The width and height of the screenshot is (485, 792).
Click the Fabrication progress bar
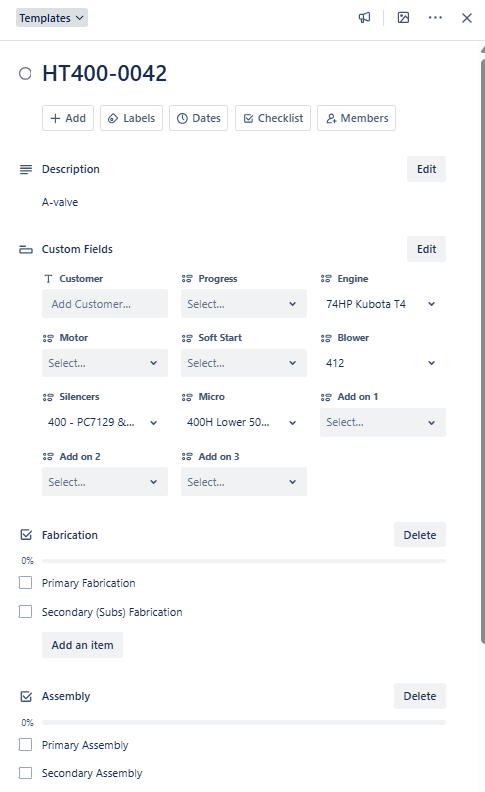(x=244, y=561)
